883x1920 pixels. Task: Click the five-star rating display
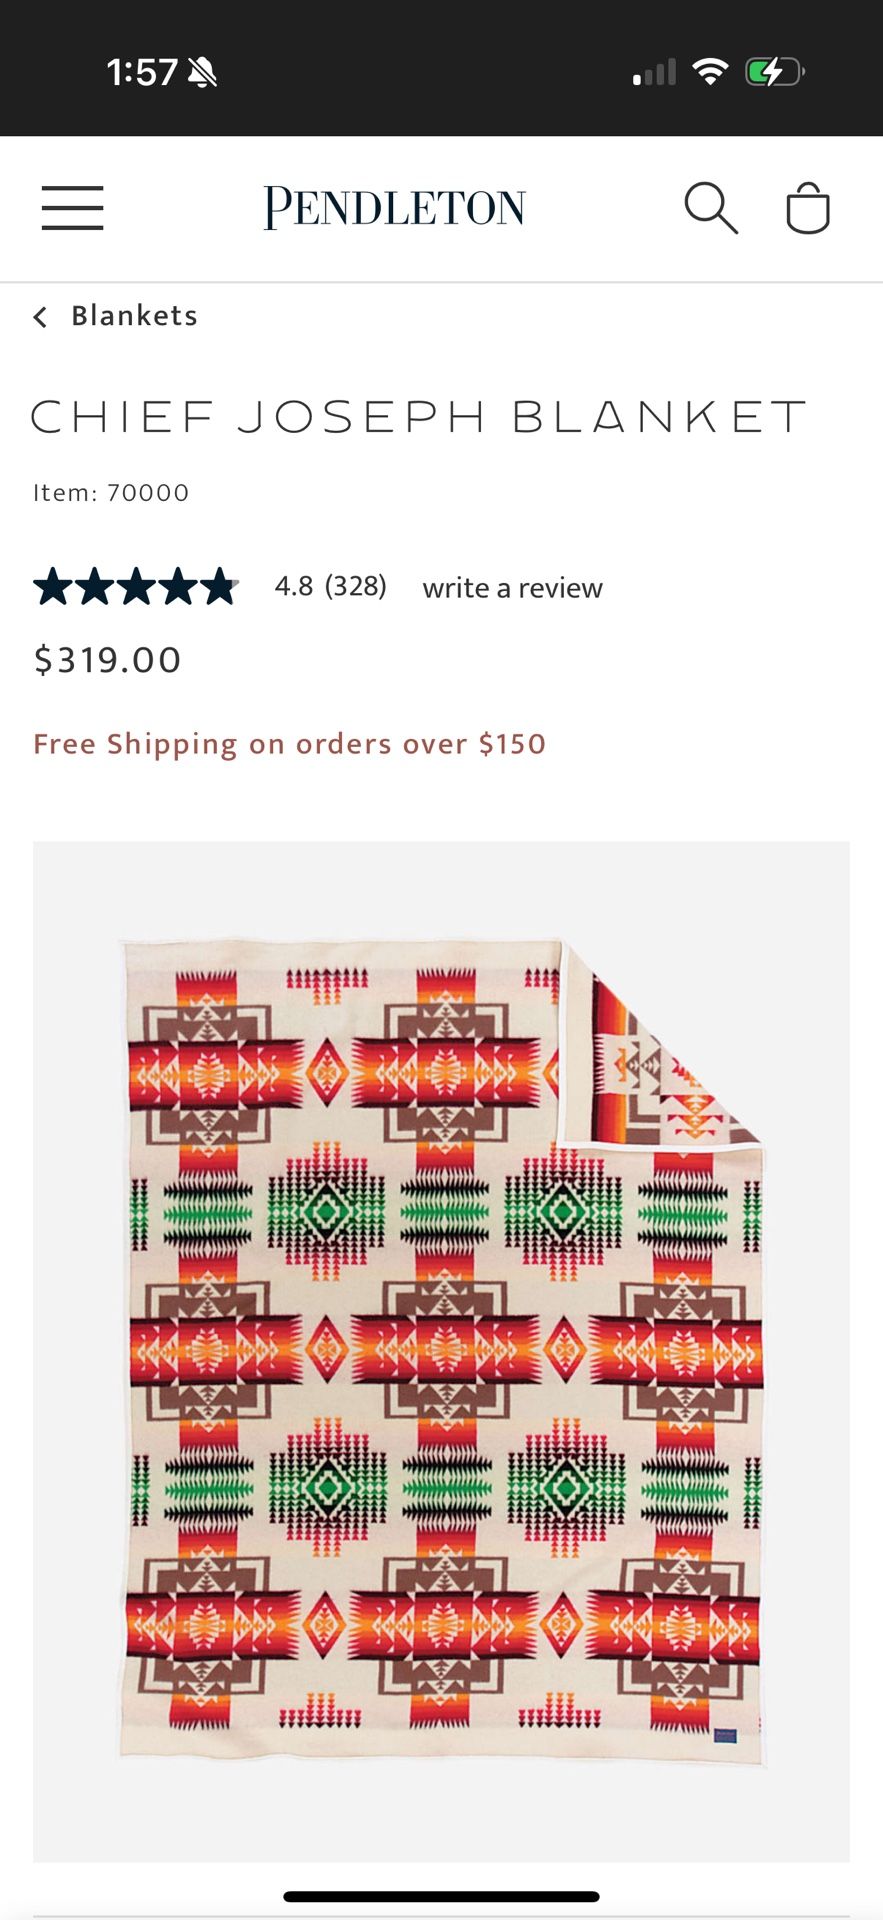pos(136,587)
